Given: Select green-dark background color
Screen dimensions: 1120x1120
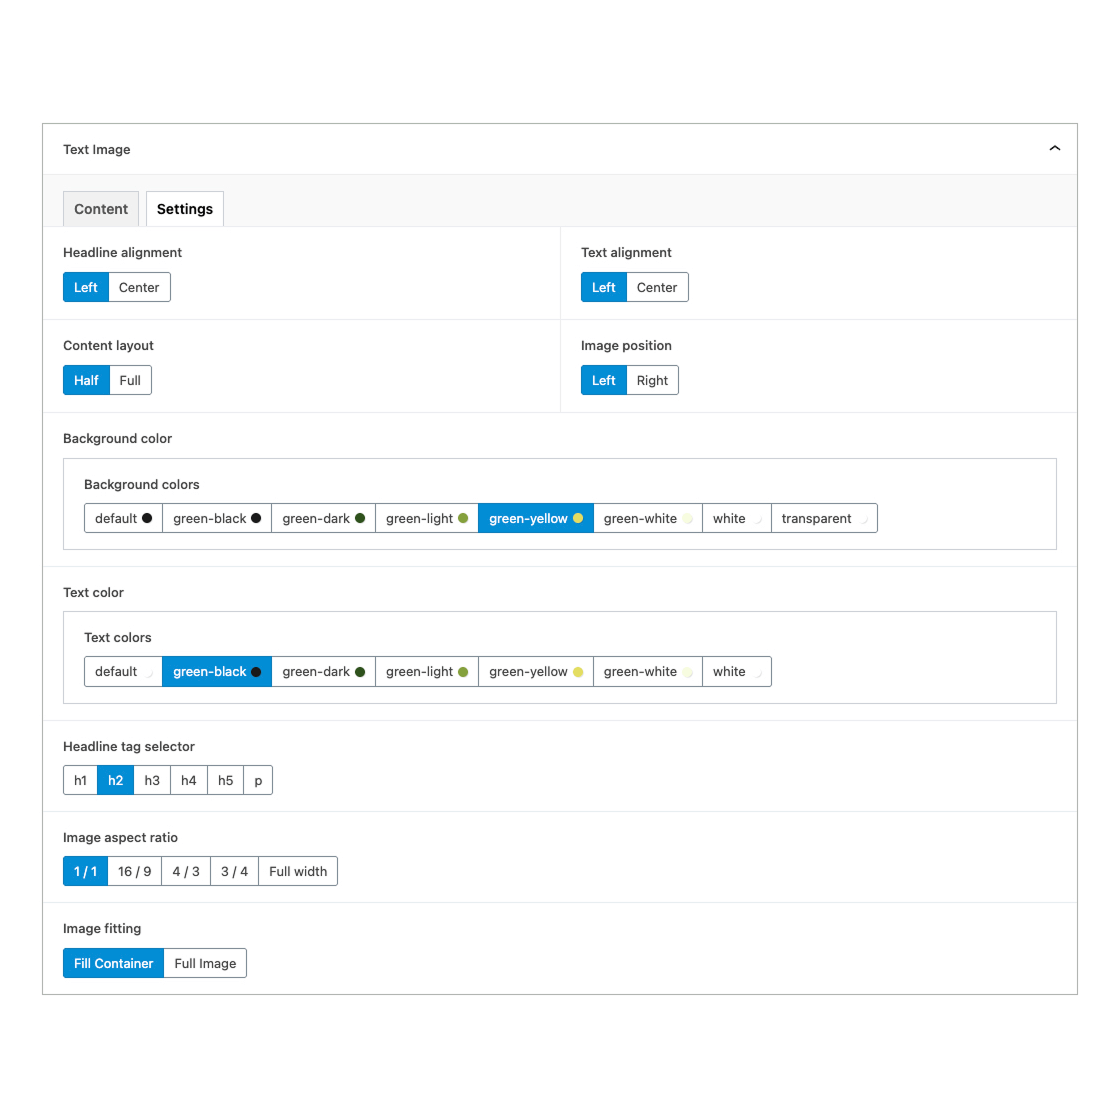Looking at the screenshot, I should (323, 519).
